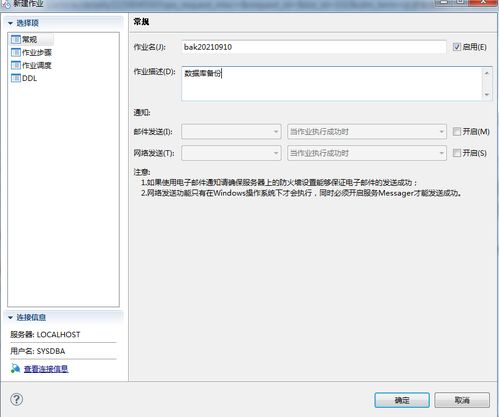Open the 邮件发送 operator dropdown
This screenshot has height=417, width=499.
231,132
